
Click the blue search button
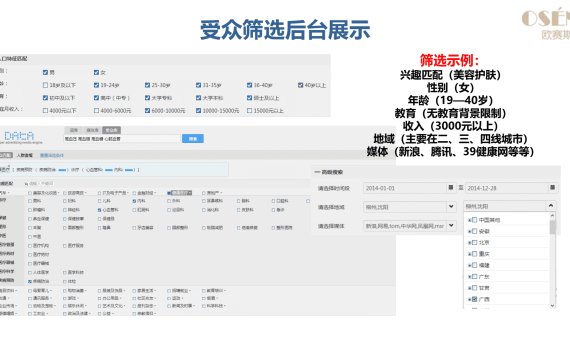193,139
